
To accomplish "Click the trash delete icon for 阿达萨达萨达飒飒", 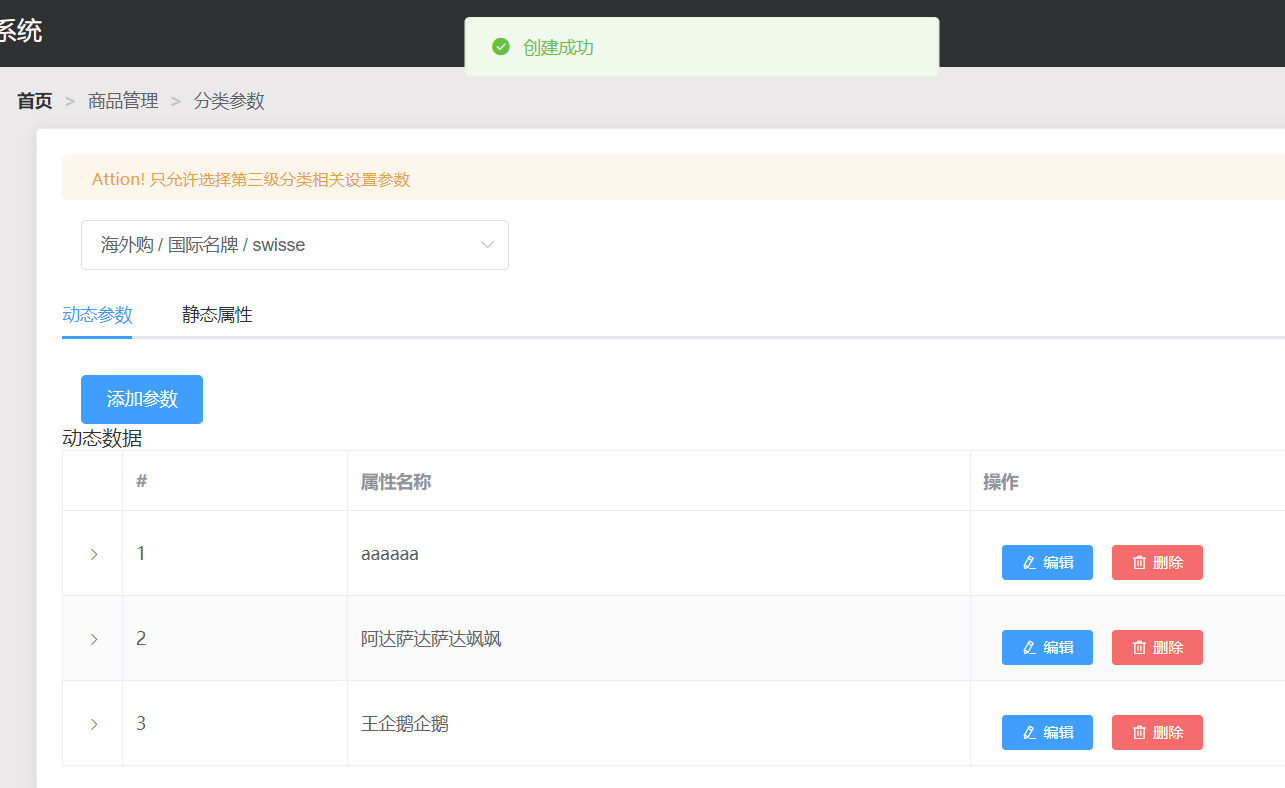I will (1138, 647).
